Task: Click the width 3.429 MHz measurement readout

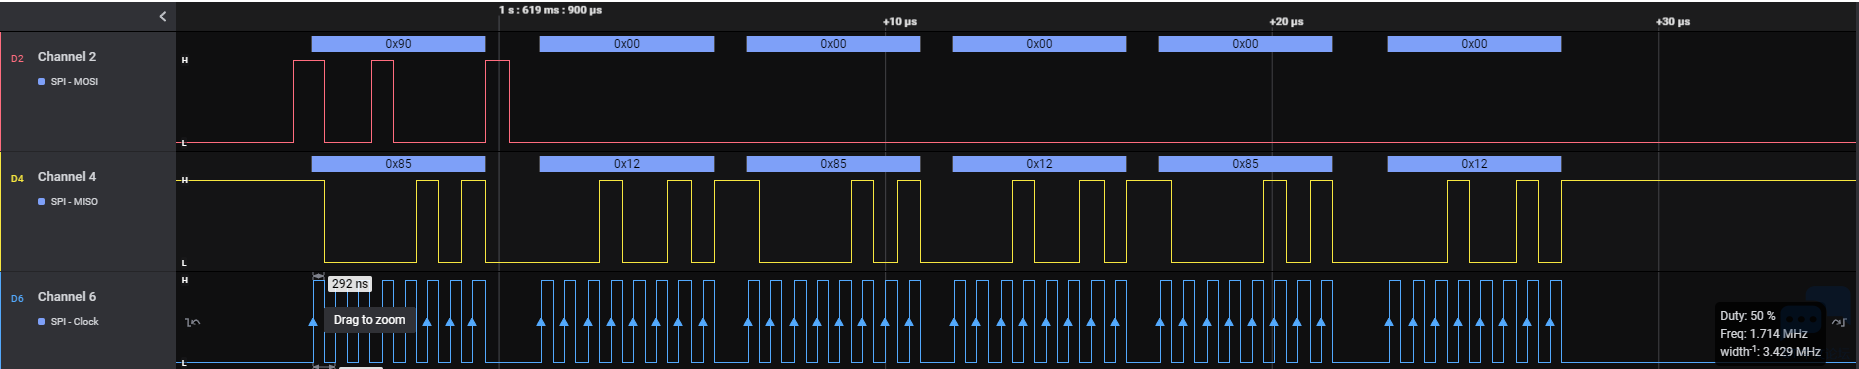Action: pyautogui.click(x=1770, y=352)
